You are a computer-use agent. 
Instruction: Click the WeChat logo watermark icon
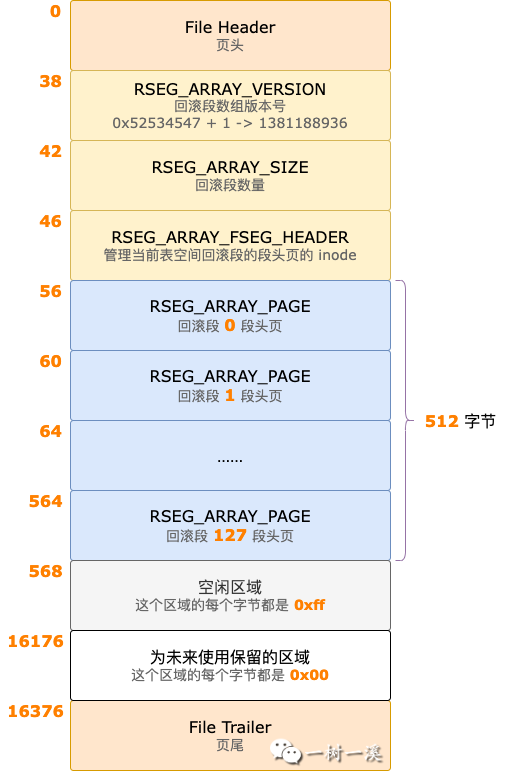285,752
